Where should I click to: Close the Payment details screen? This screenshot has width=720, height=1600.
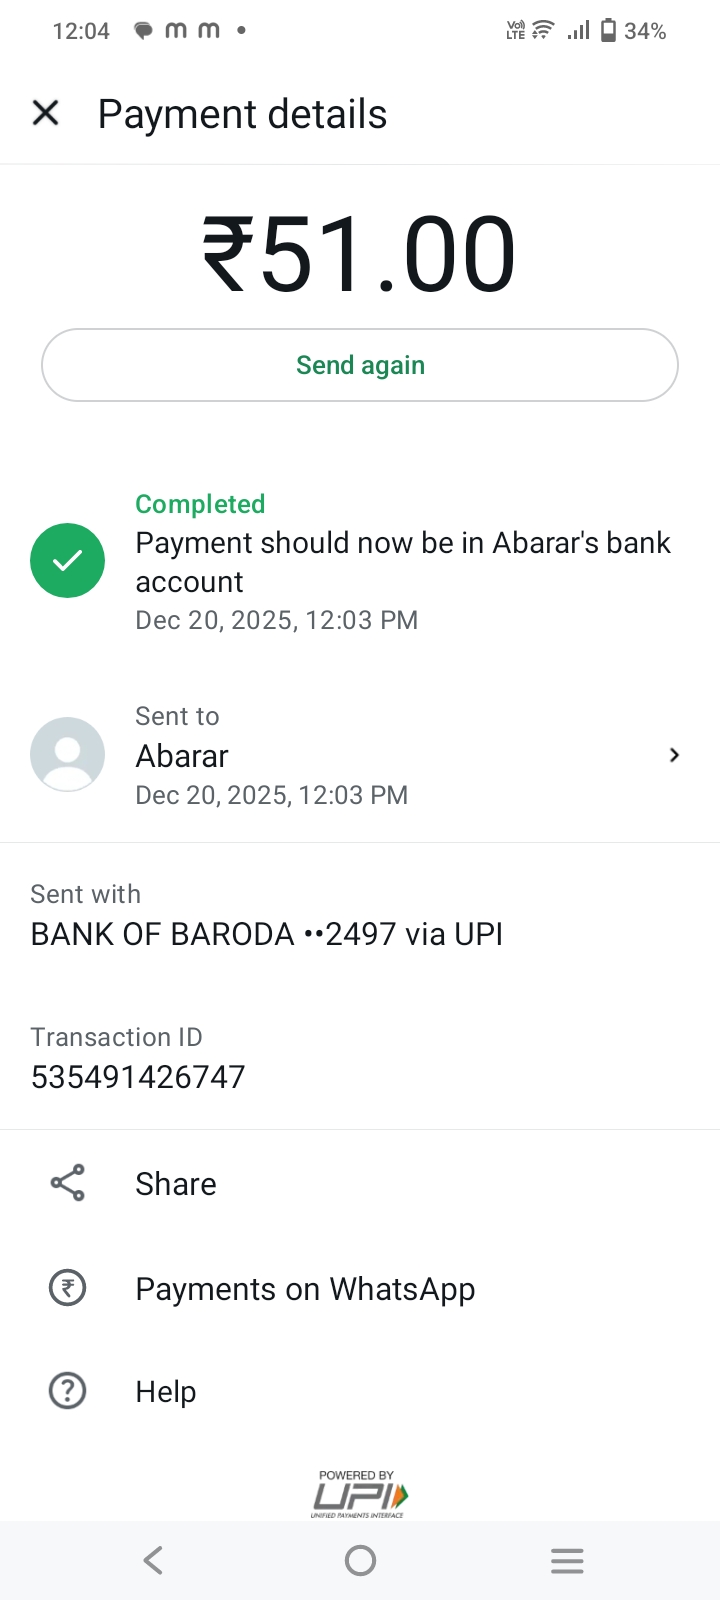point(46,113)
